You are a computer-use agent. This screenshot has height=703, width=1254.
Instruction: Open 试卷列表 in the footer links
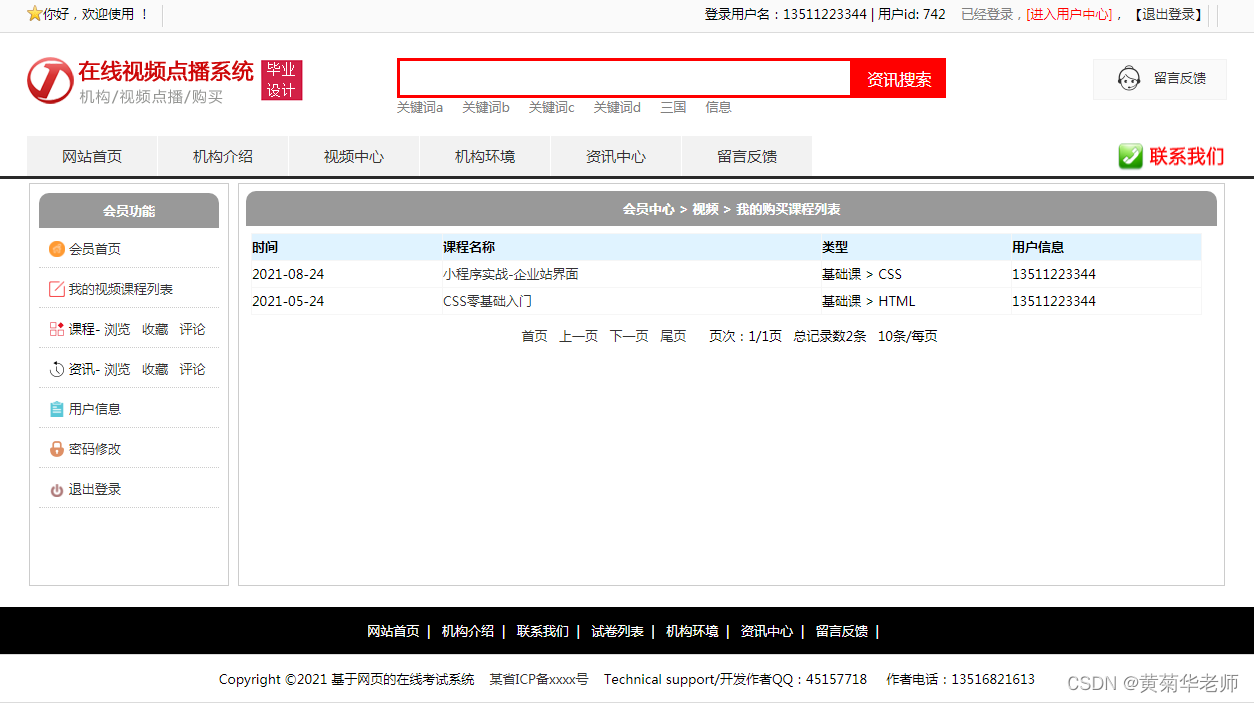coord(617,631)
